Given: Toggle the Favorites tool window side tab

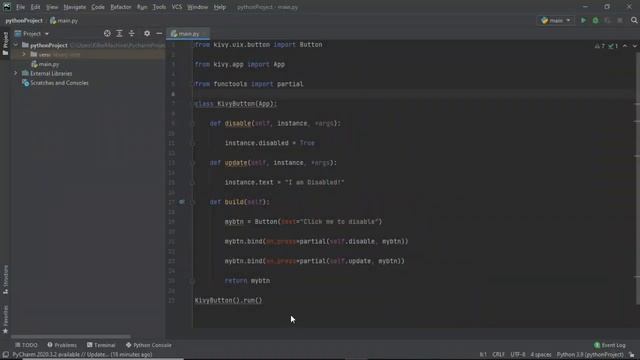Looking at the screenshot, I should pos(5,319).
